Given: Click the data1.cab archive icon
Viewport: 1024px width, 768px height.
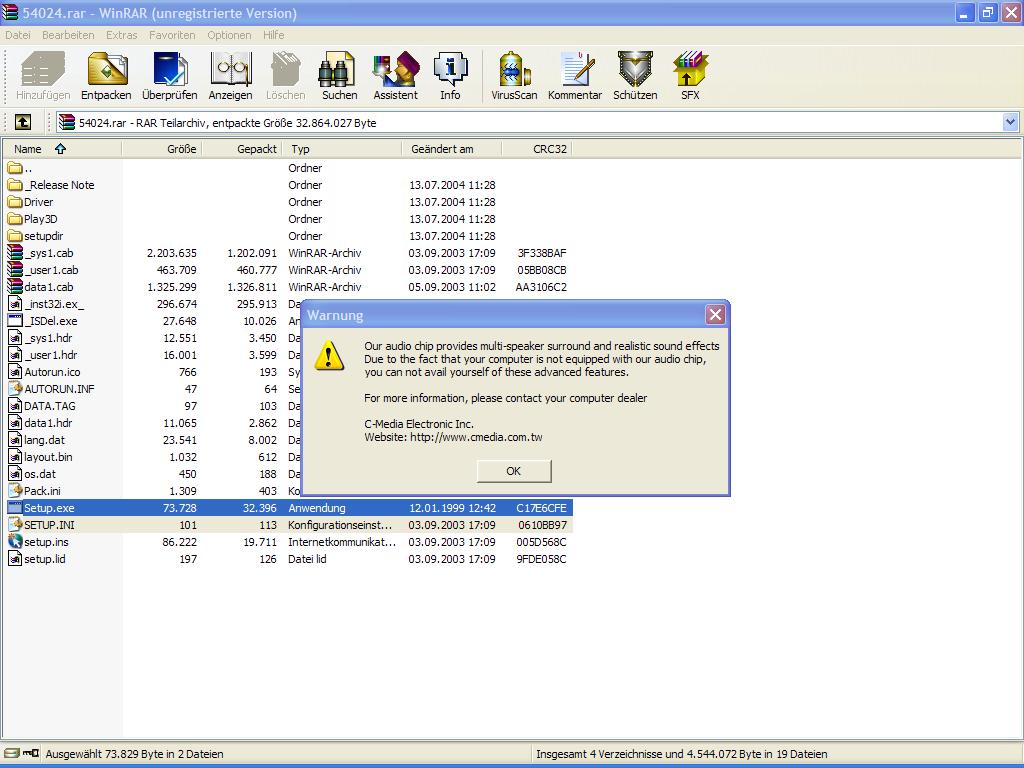Looking at the screenshot, I should [15, 287].
